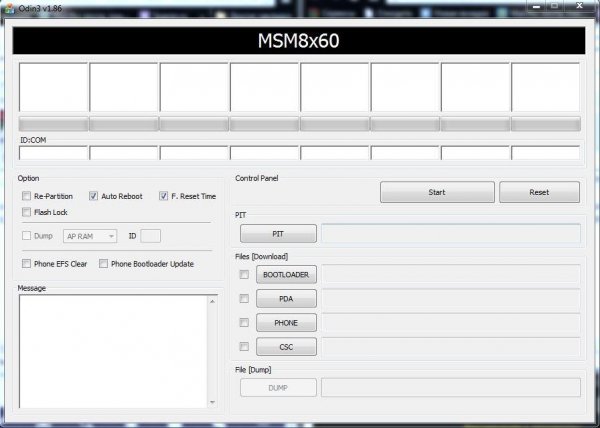Click the PIT file path field
The height and width of the screenshot is (428, 600).
[x=451, y=233]
